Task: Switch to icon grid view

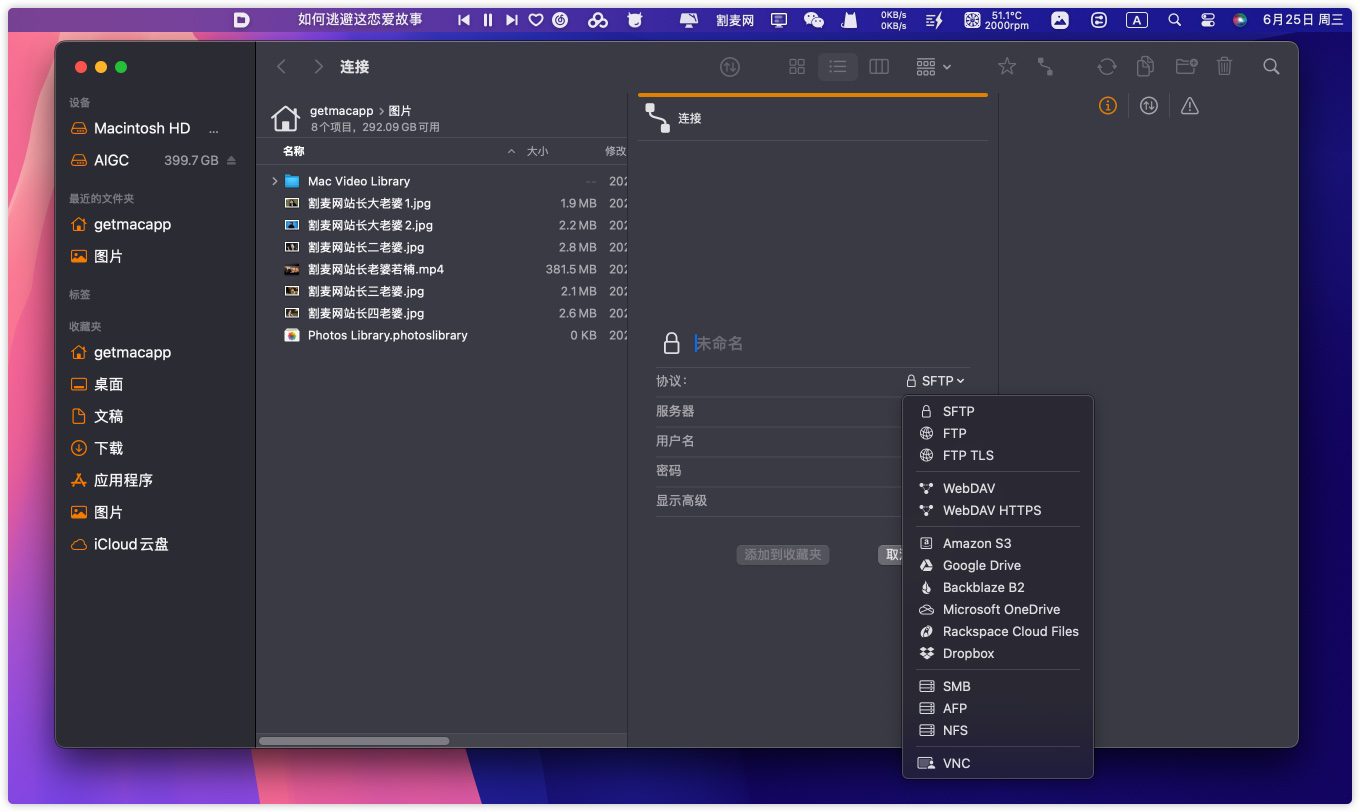Action: pos(797,67)
